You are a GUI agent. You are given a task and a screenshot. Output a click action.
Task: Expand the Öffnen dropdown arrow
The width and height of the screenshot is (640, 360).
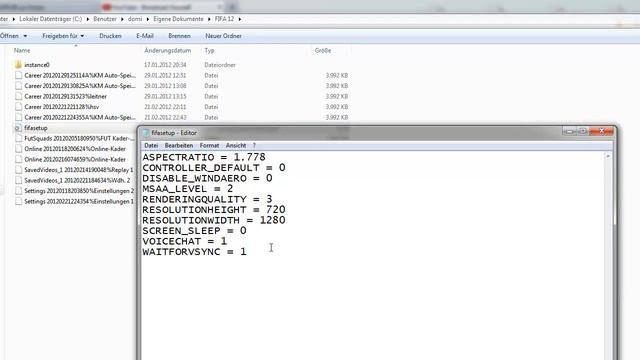click(x=25, y=36)
